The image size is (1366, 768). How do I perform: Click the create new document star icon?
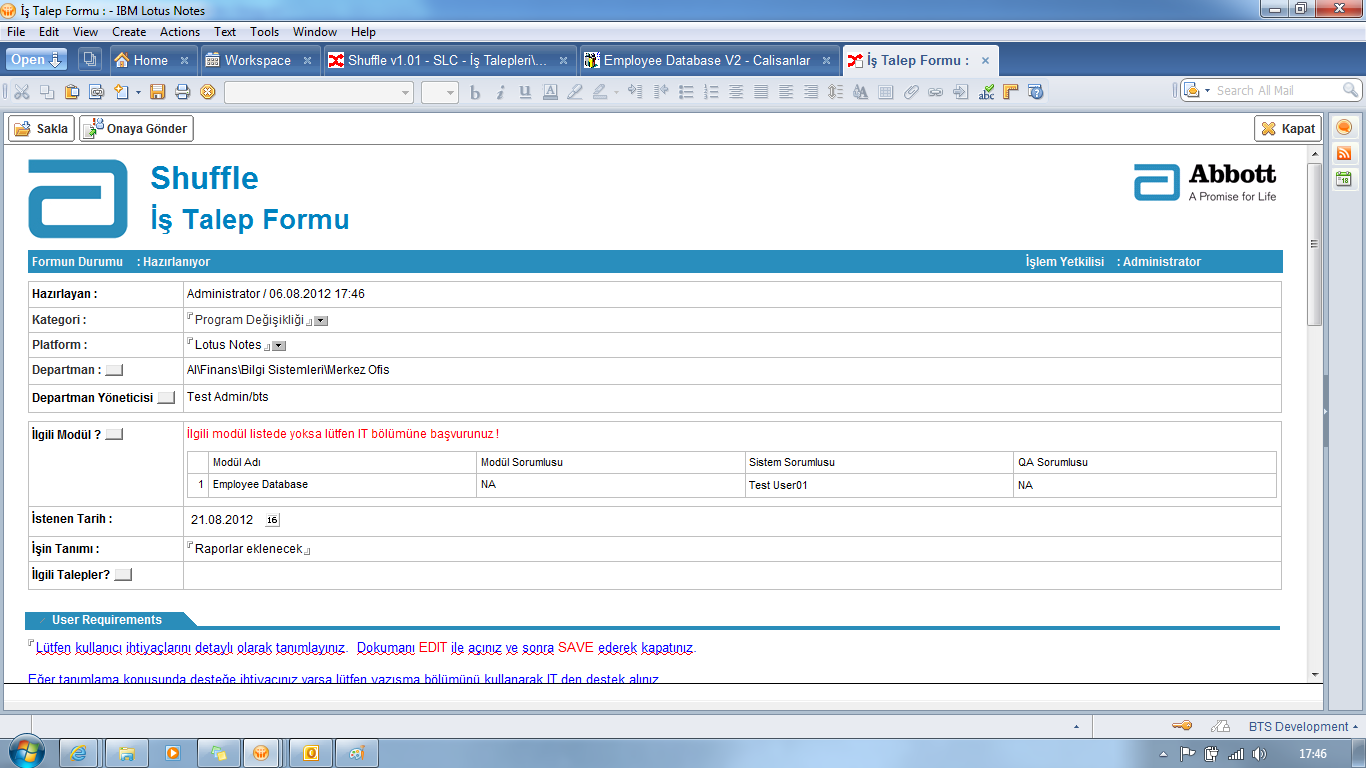coord(121,92)
